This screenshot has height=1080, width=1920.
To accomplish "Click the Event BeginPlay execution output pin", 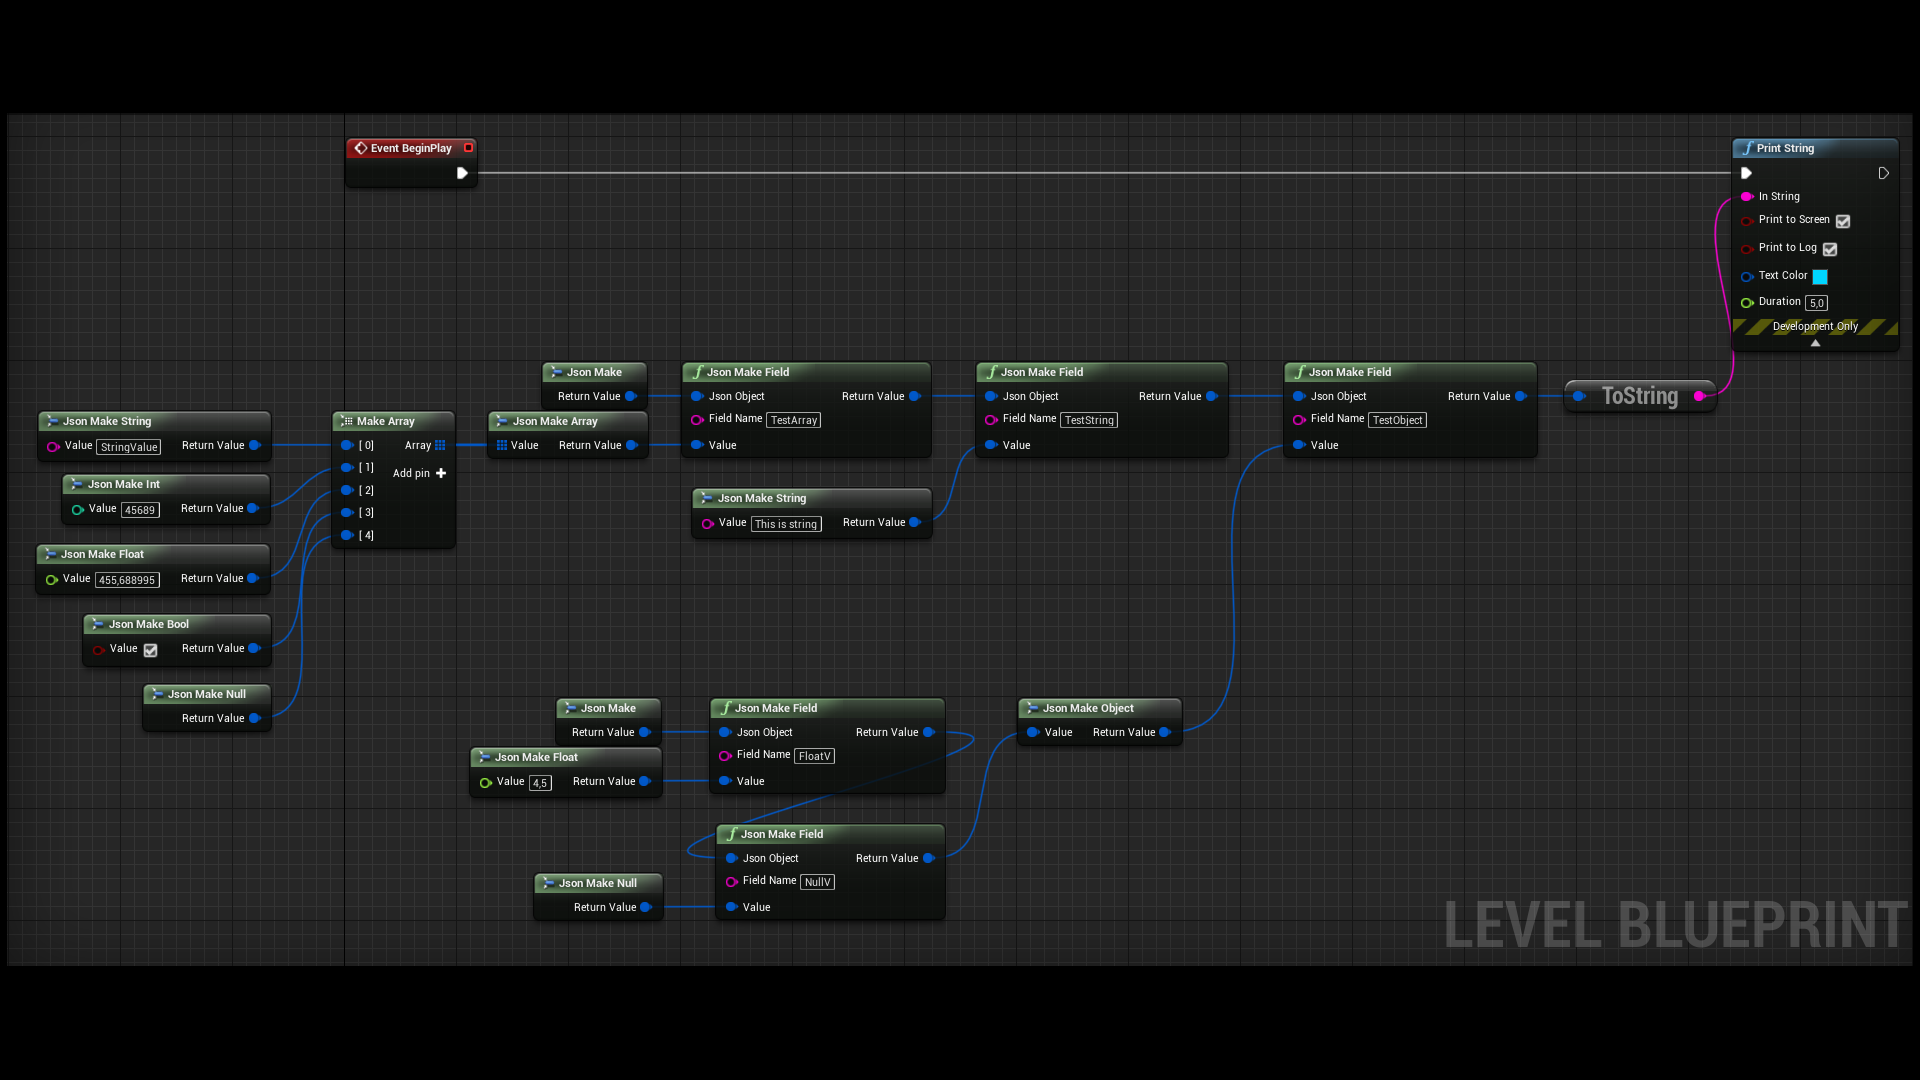I will 462,173.
